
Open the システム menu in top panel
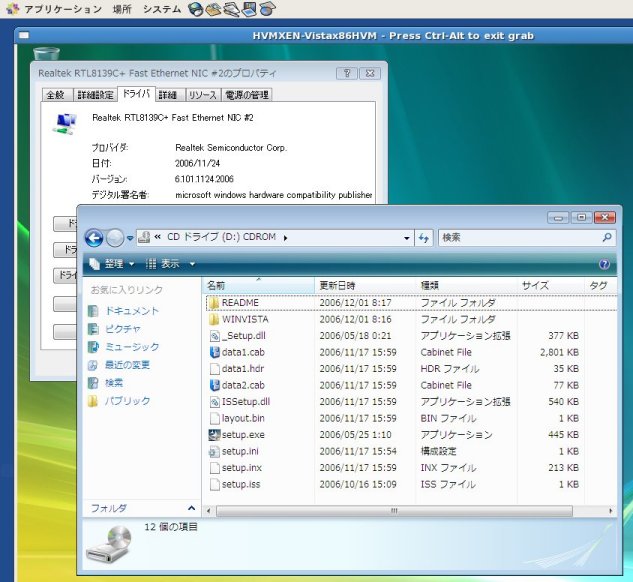(162, 8)
